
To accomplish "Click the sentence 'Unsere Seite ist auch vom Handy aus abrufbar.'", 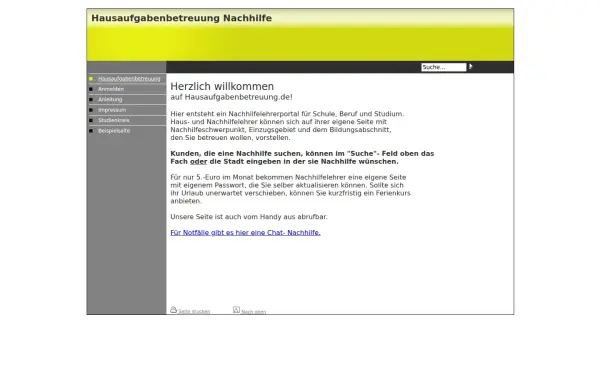I will point(249,217).
